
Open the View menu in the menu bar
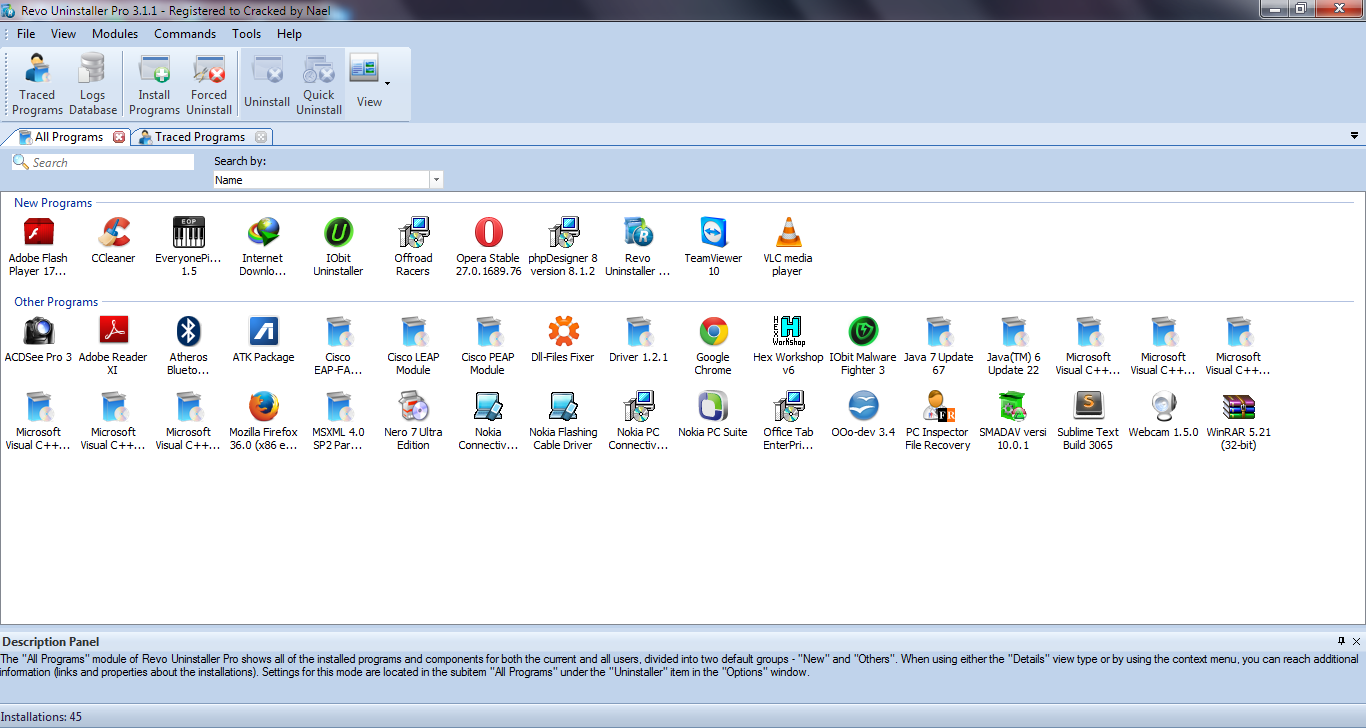click(x=64, y=34)
